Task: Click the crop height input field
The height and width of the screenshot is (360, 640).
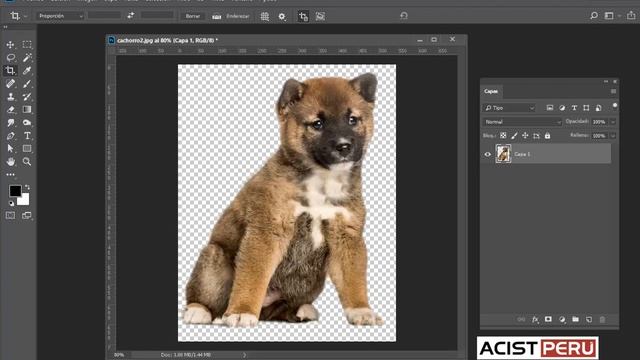Action: 157,16
